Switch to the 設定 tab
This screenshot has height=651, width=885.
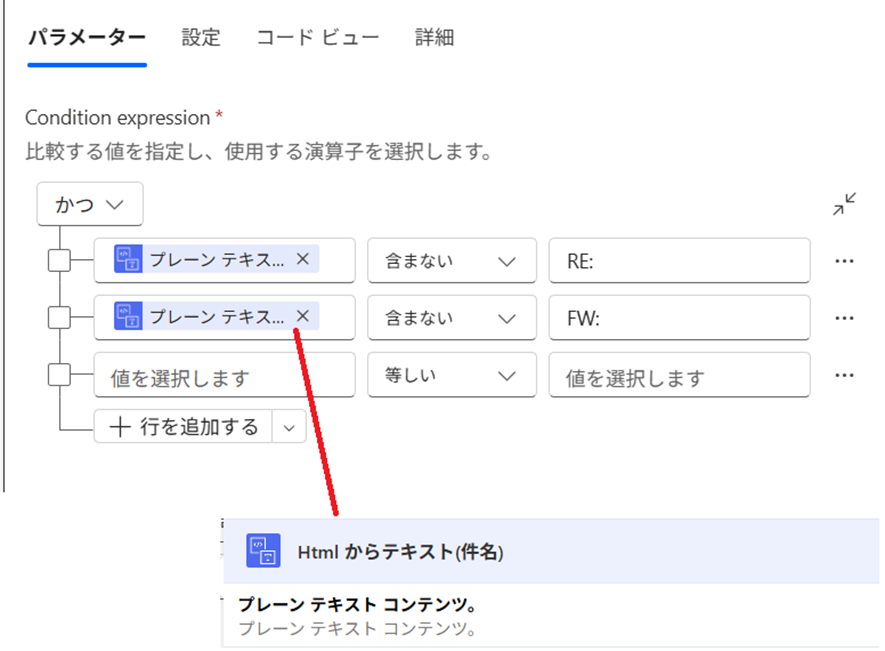tap(201, 38)
